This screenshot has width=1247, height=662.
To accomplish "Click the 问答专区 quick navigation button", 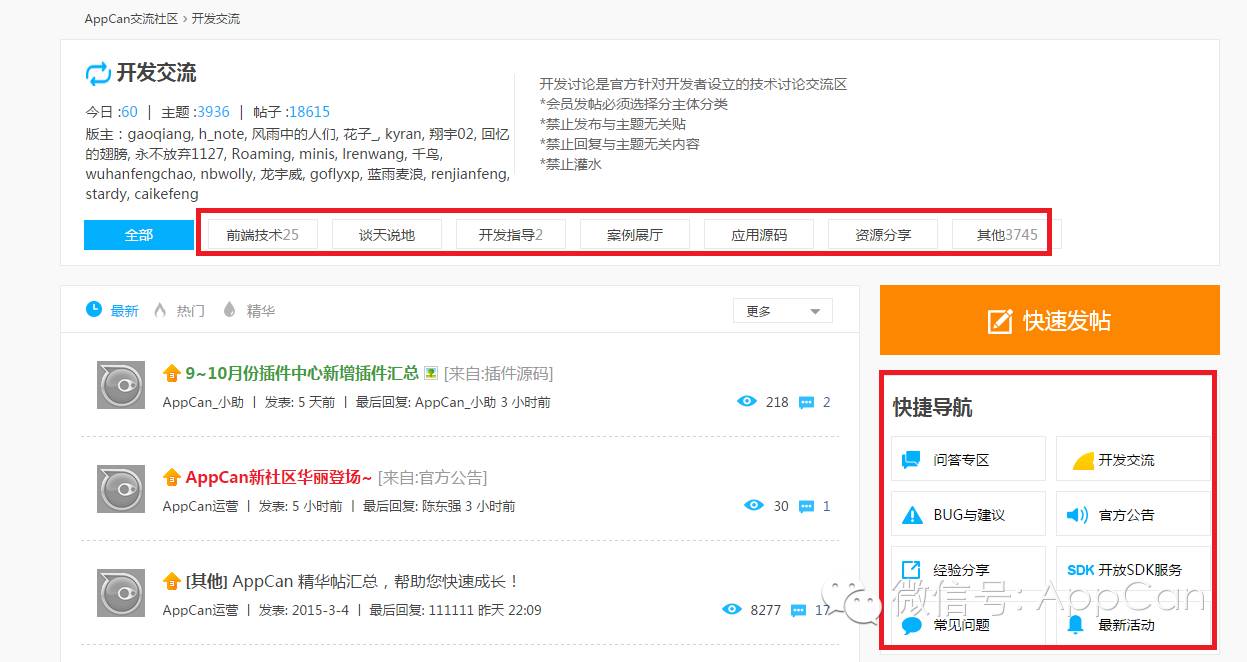I will coord(969,459).
